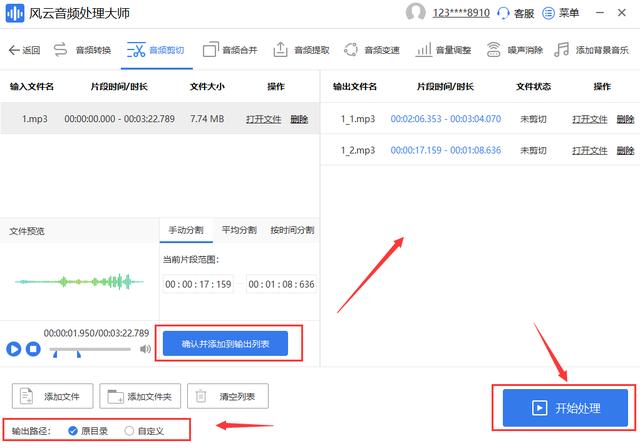The height and width of the screenshot is (448, 640).
Task: Confirm and add to output list
Action: (x=225, y=344)
